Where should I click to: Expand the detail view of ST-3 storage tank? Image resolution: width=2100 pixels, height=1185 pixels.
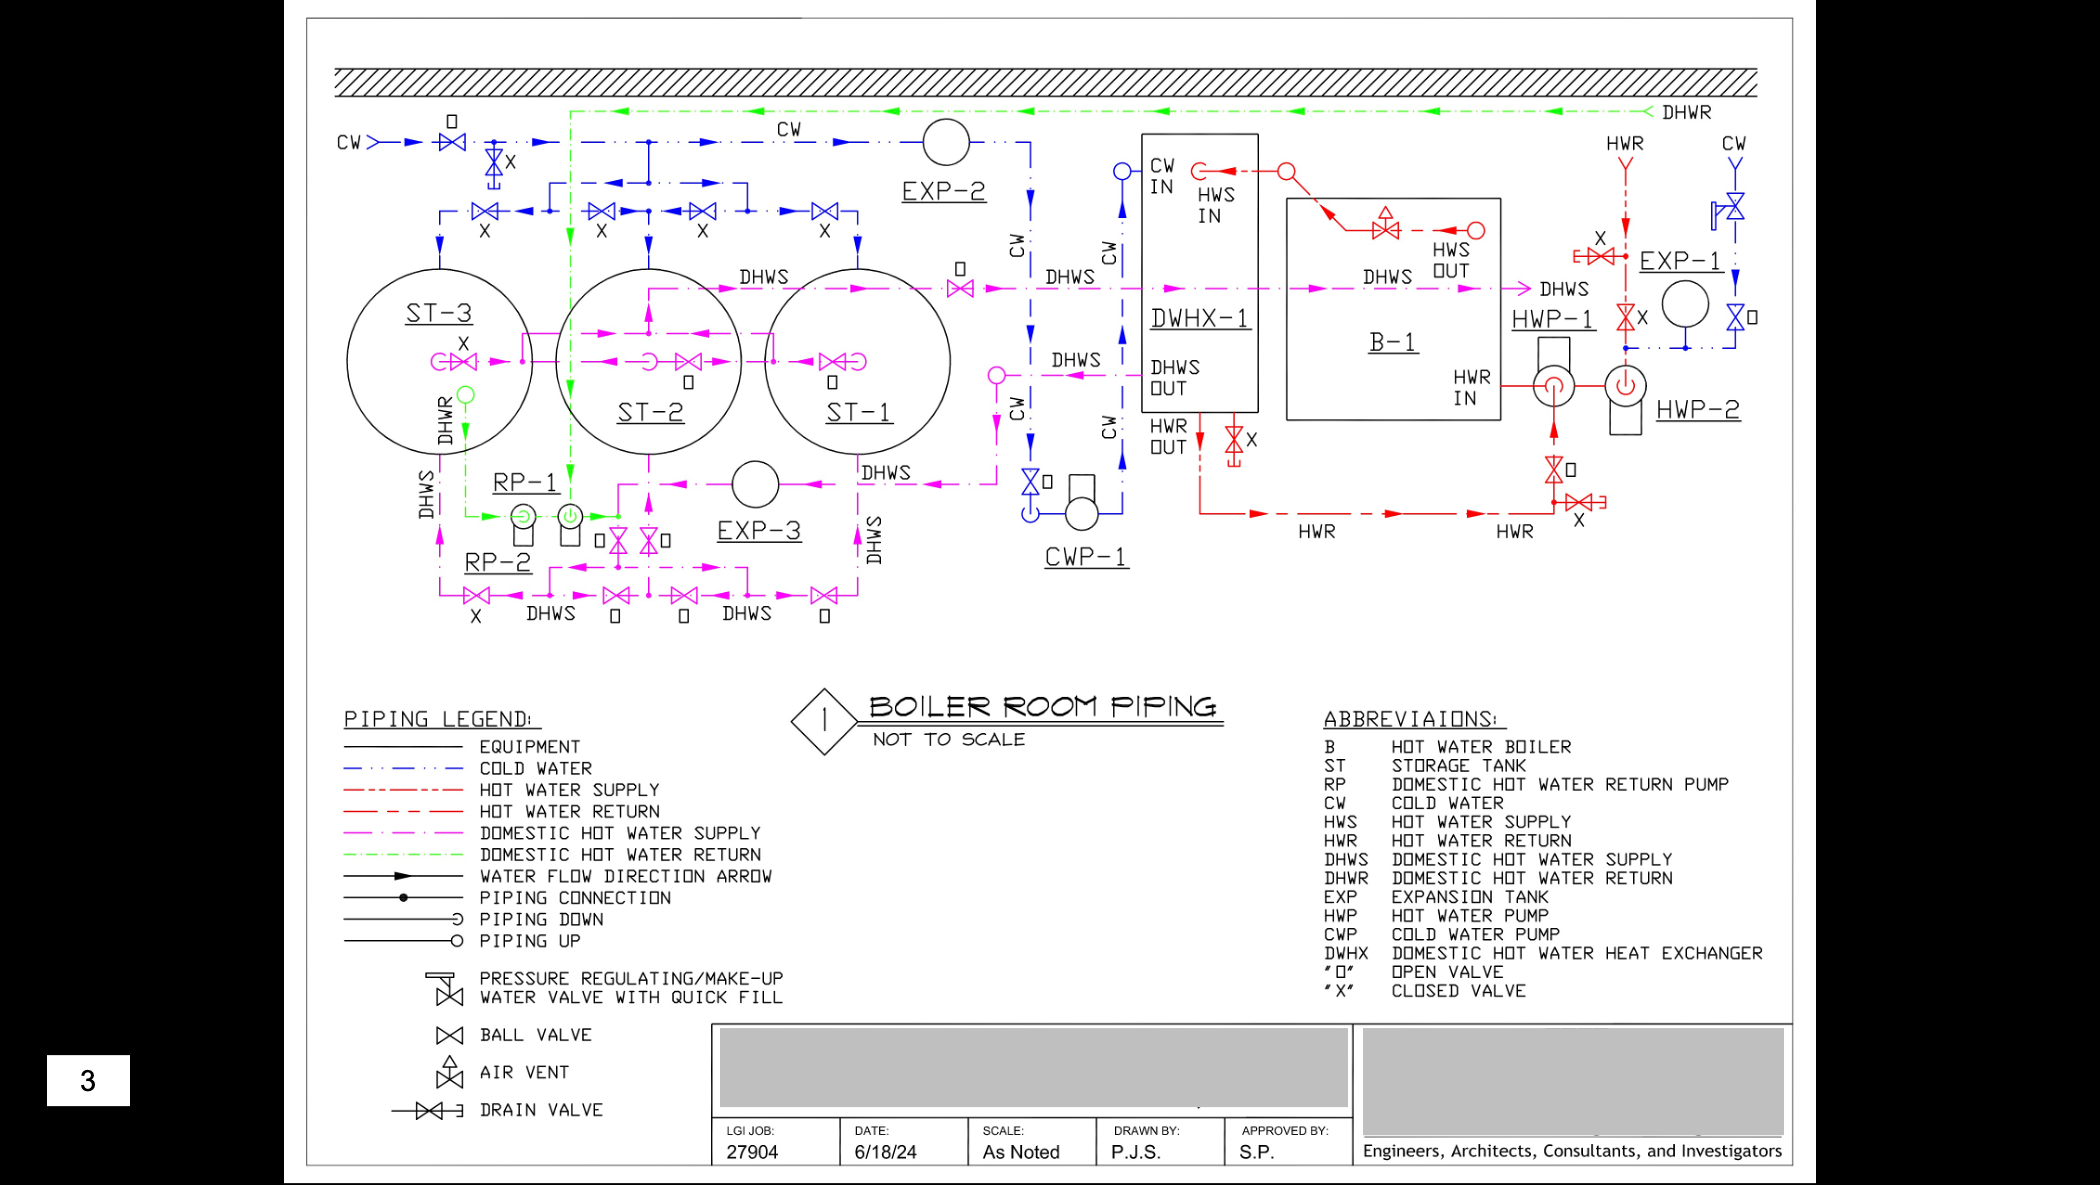point(440,360)
